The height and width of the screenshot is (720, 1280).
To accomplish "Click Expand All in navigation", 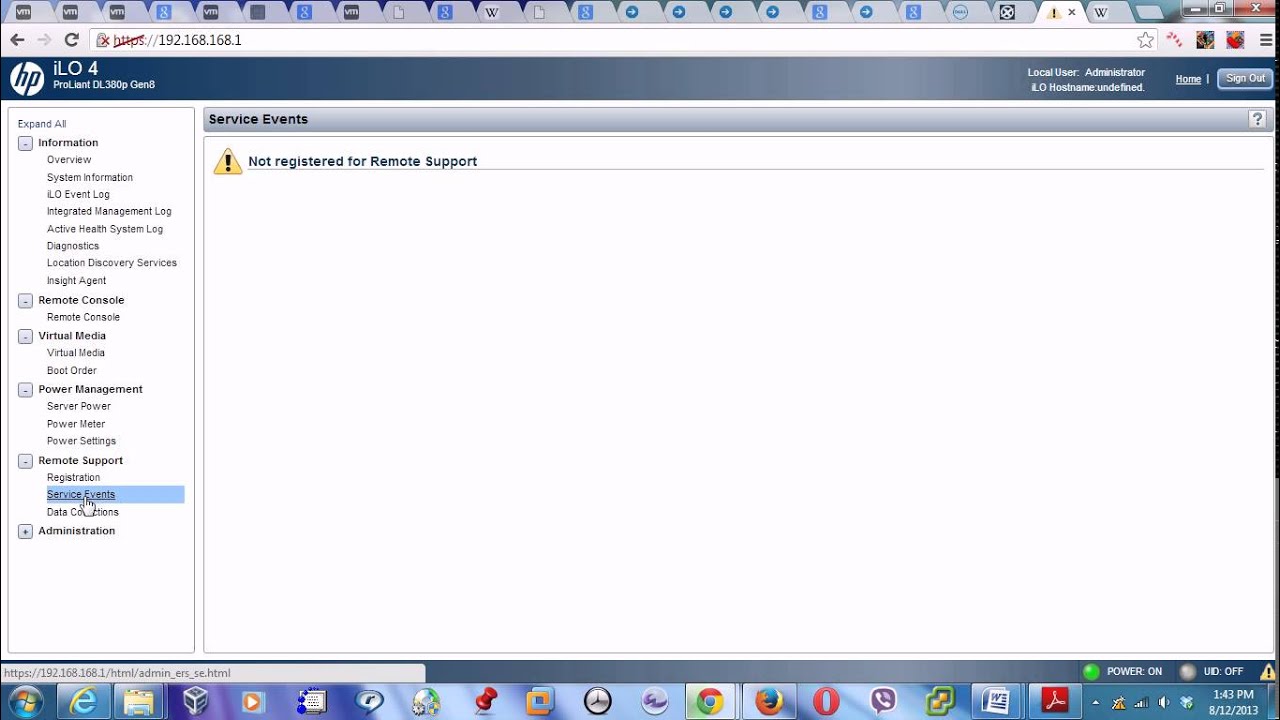I will (42, 124).
